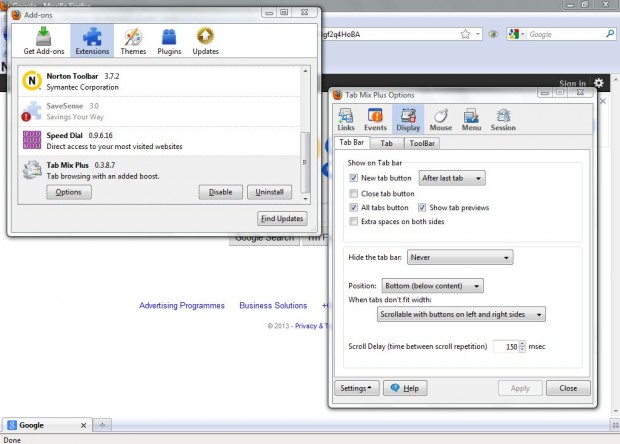Click Help in Tab Mix Plus Options
620x444 pixels.
point(405,388)
